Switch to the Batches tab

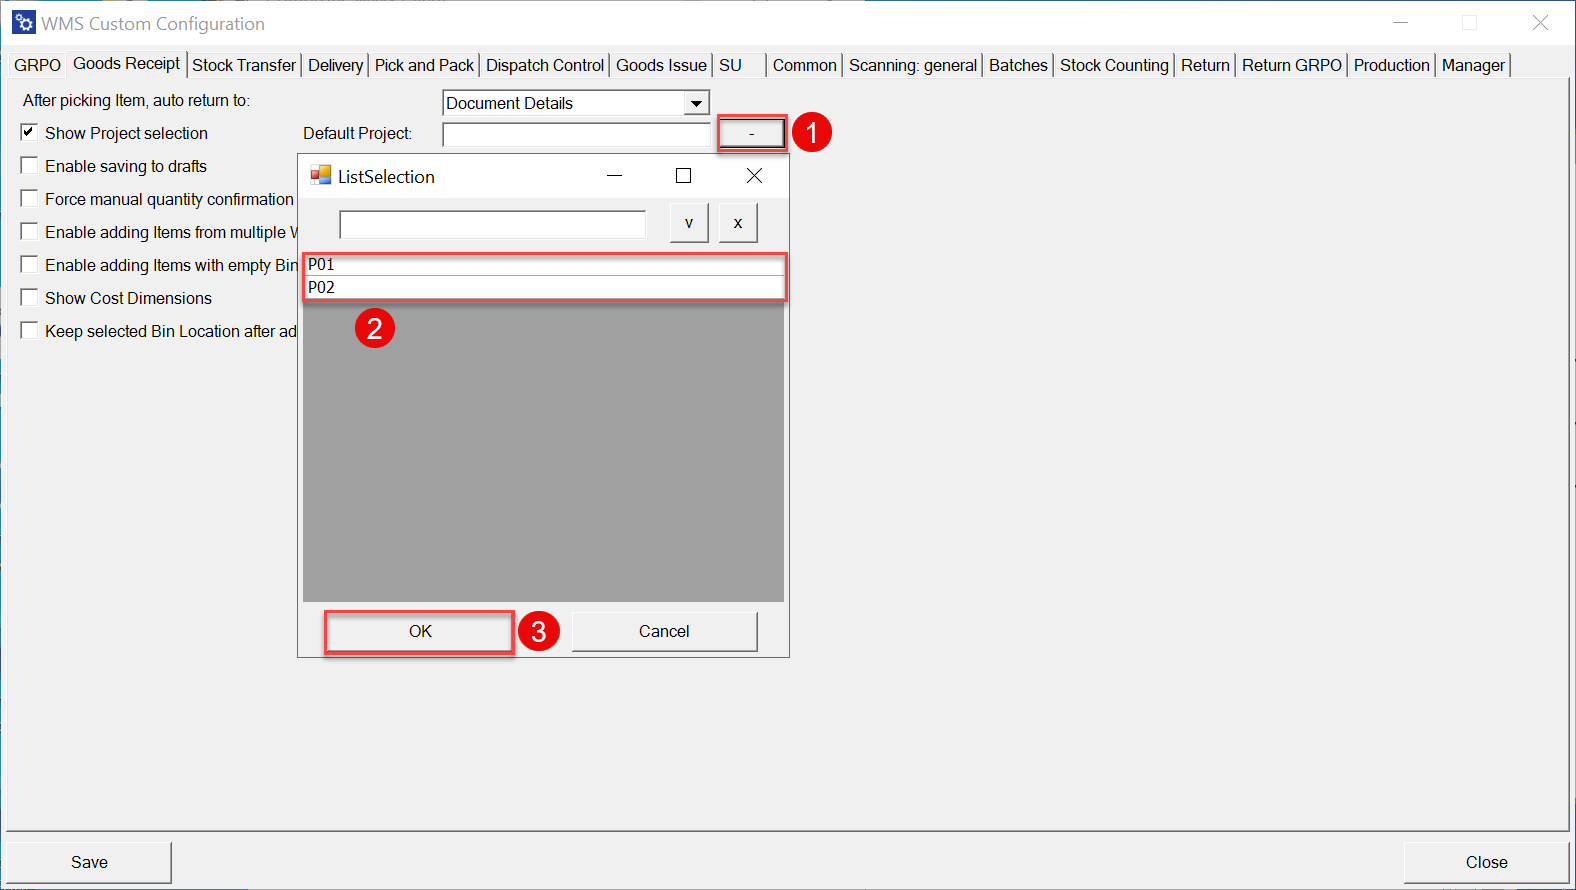tap(1018, 65)
